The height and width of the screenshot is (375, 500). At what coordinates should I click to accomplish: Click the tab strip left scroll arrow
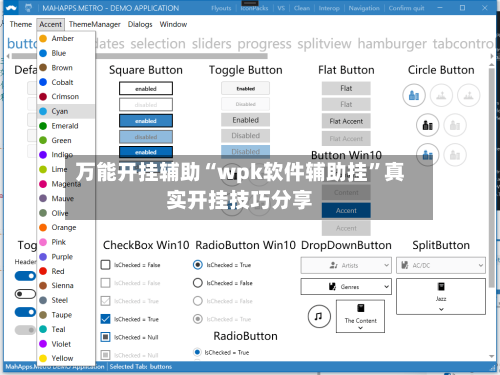(8, 56)
